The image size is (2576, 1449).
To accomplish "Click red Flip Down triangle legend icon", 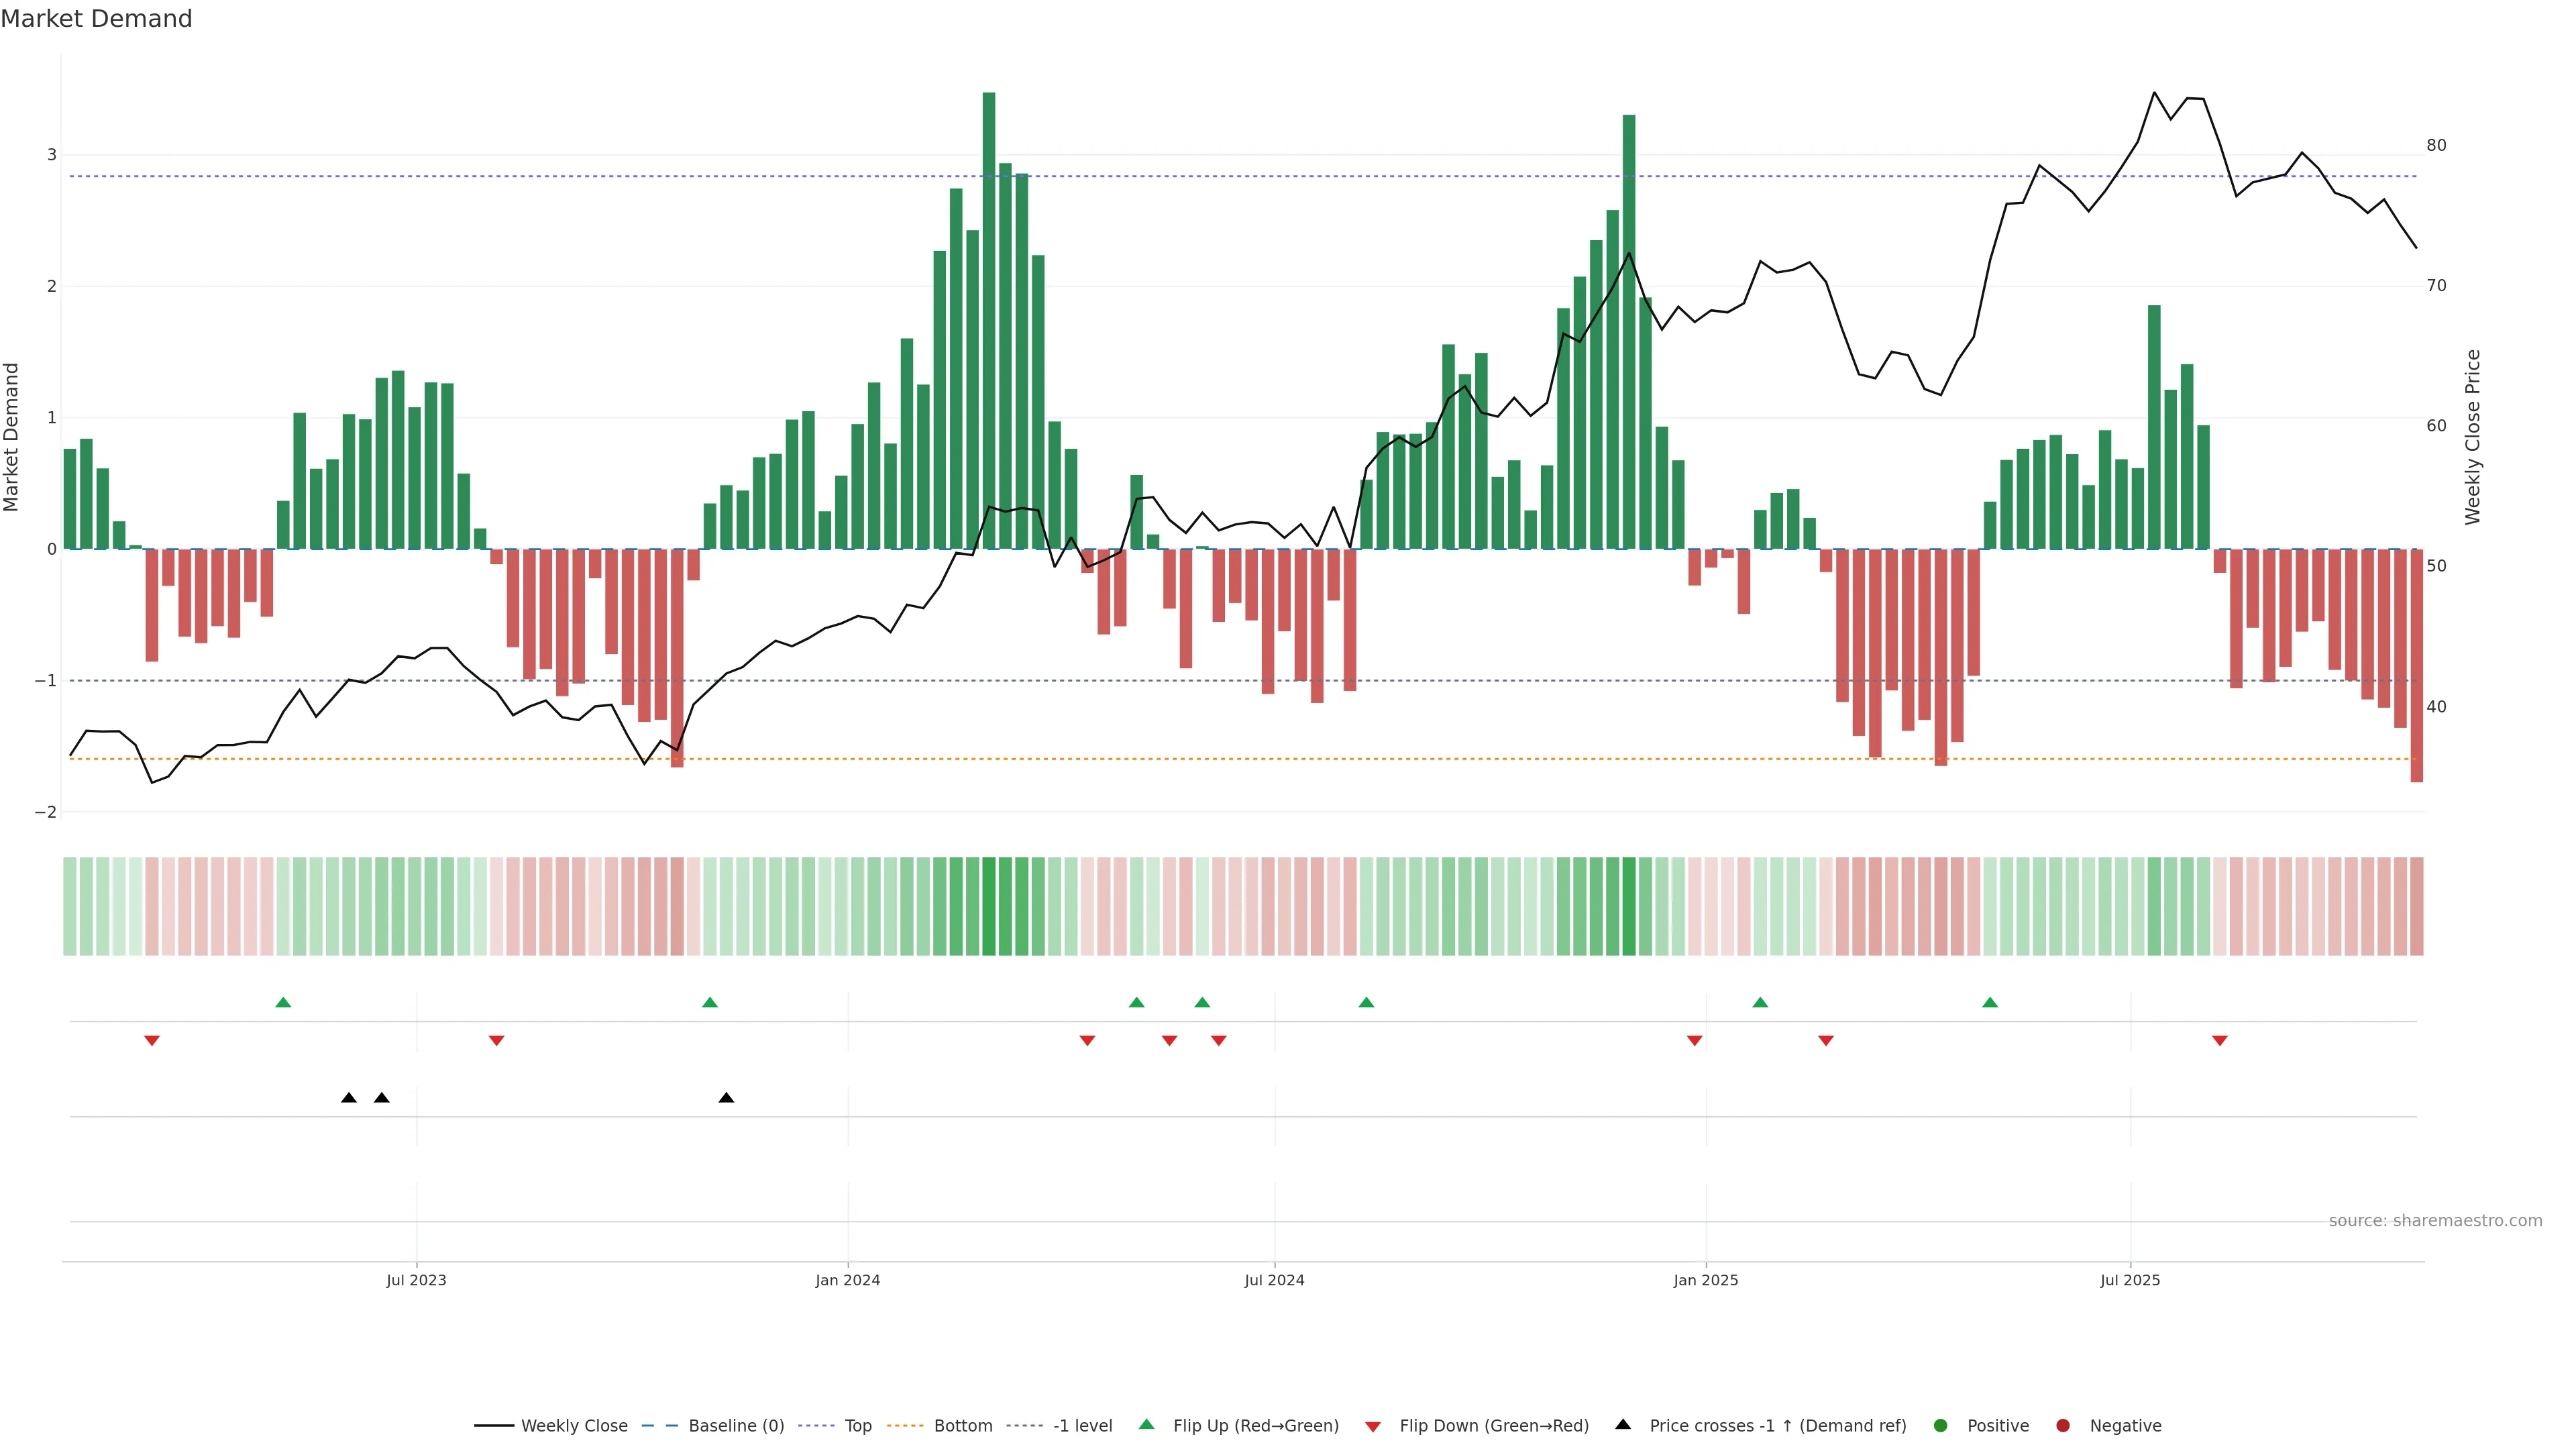I will [1373, 1427].
